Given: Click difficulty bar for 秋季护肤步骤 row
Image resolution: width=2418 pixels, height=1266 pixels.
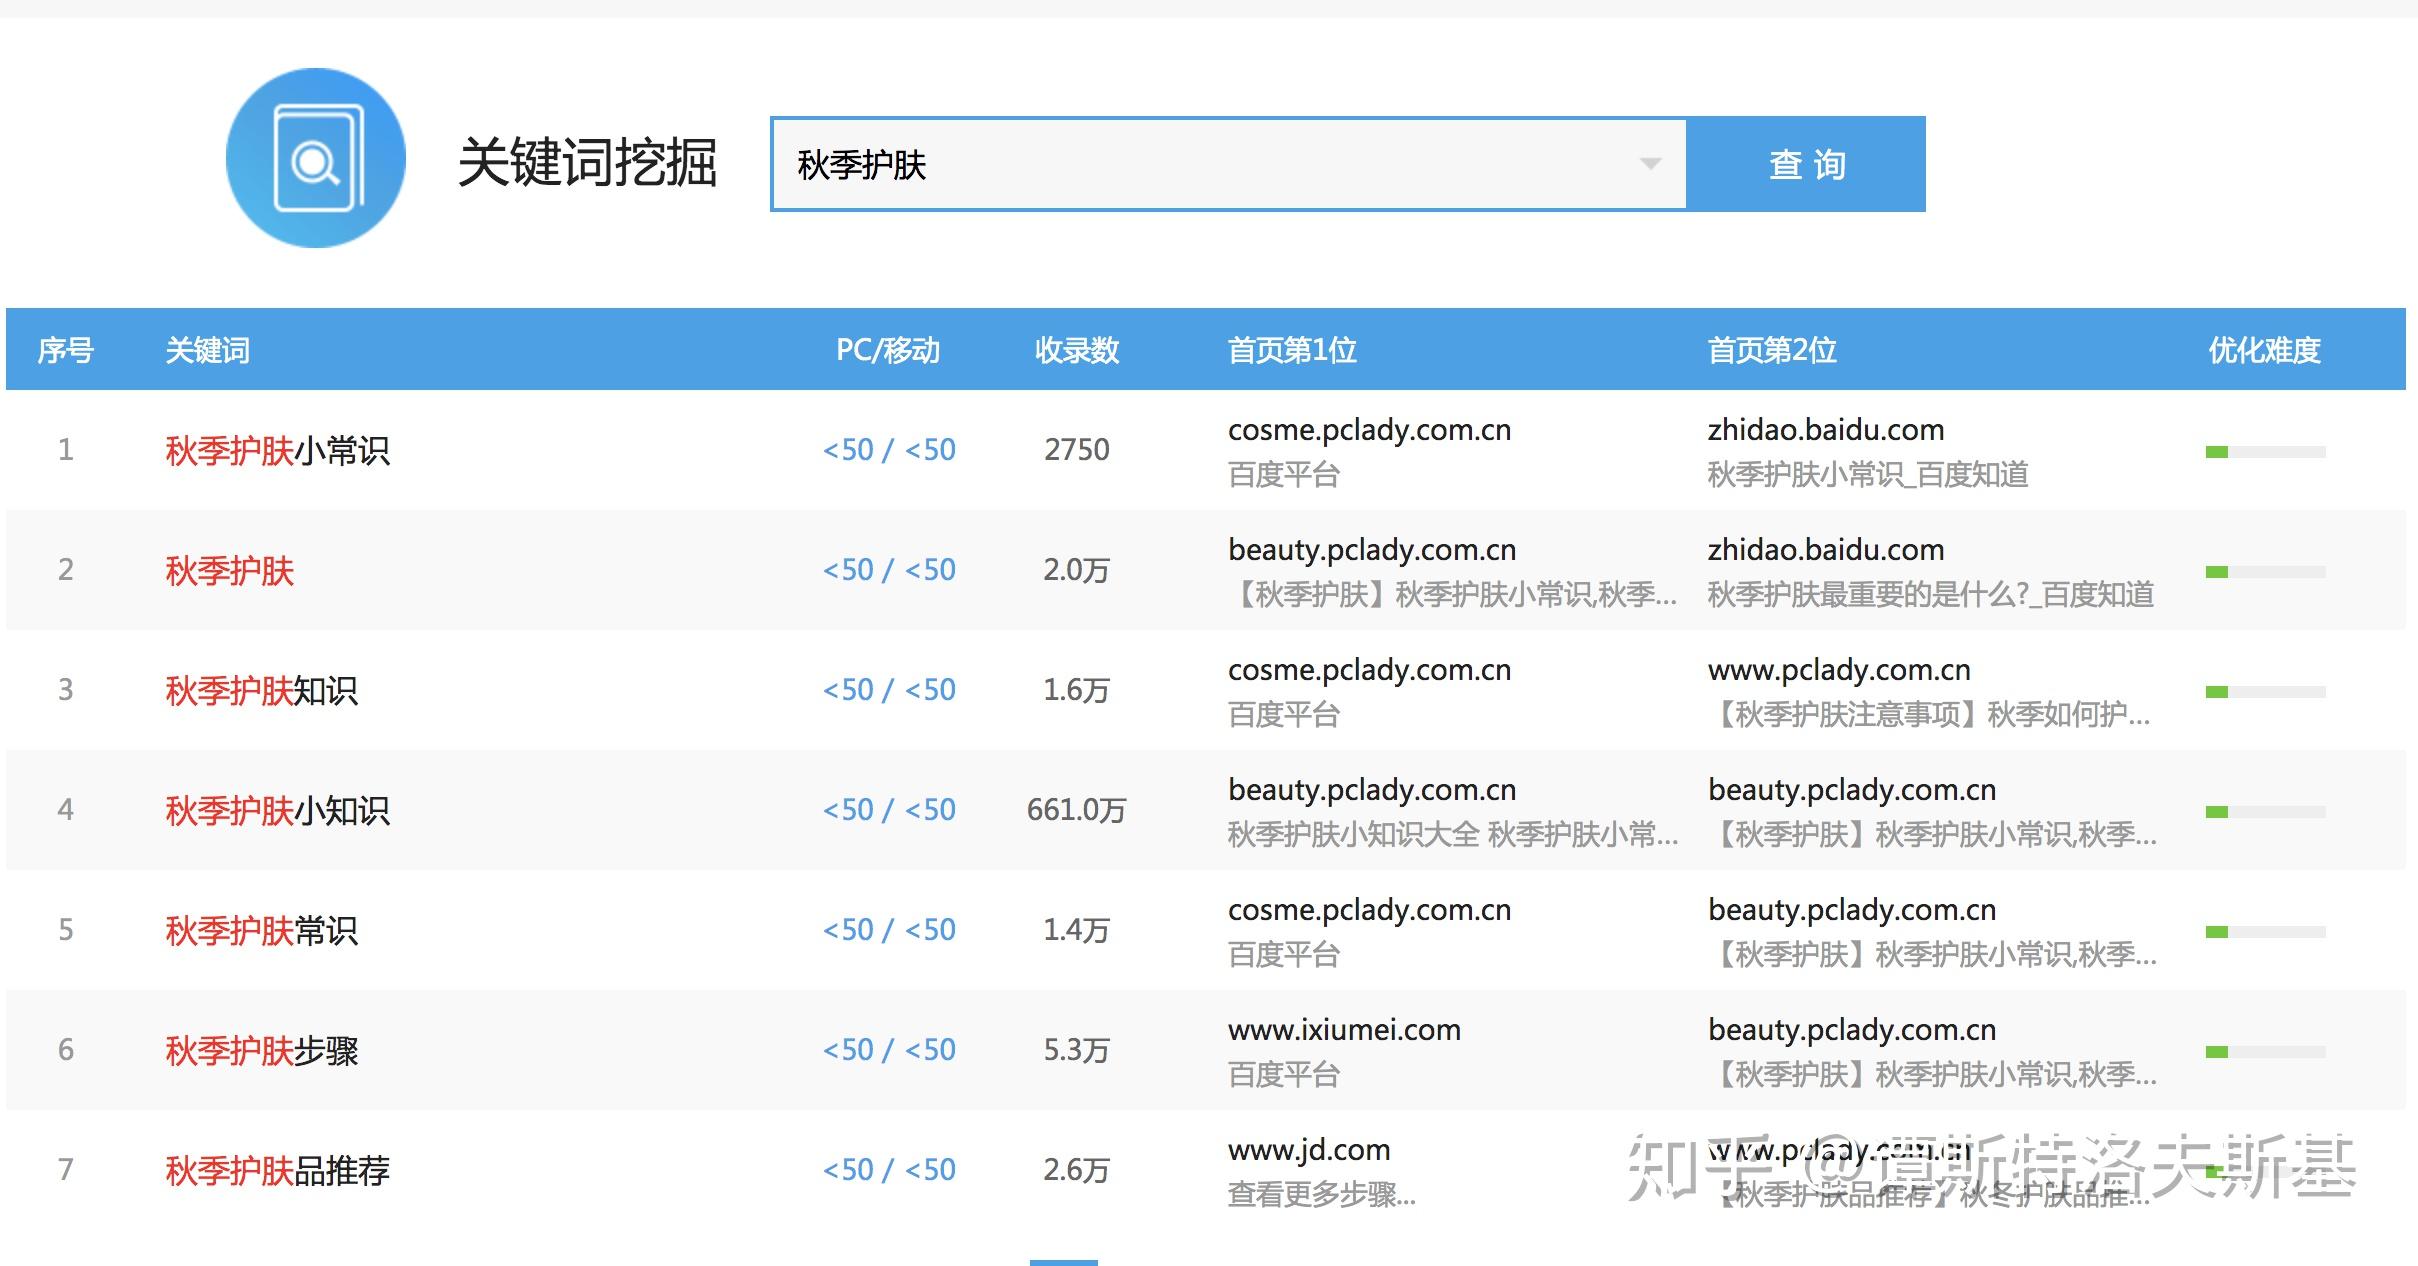Looking at the screenshot, I should tap(2265, 1052).
